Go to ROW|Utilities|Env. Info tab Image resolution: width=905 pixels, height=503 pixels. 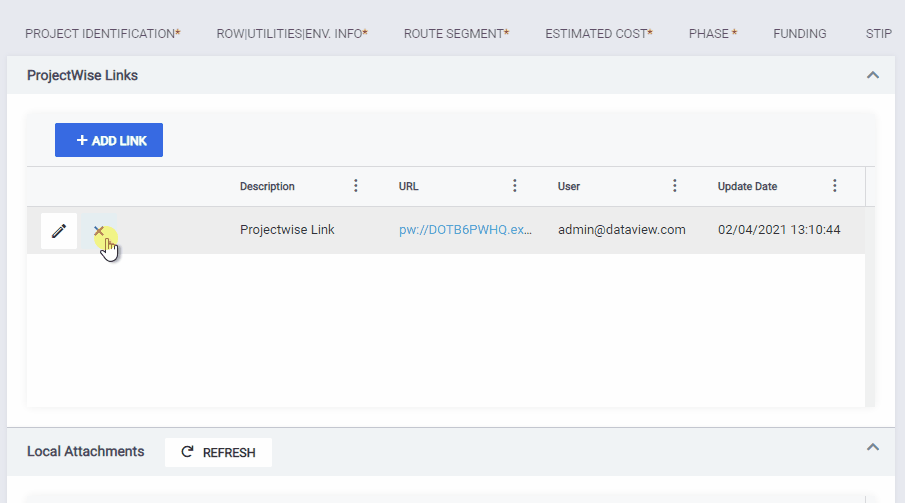point(292,34)
